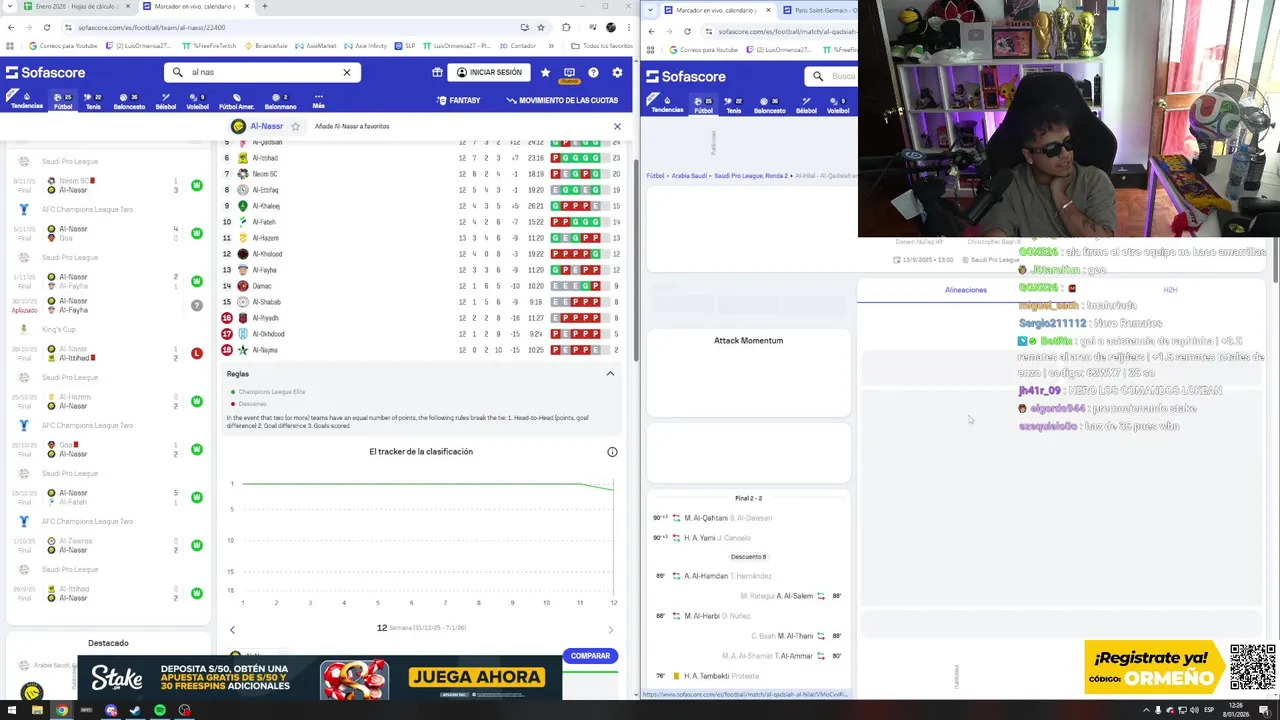Open Windows Start menu
This screenshot has height=720, width=1280.
click(12, 710)
